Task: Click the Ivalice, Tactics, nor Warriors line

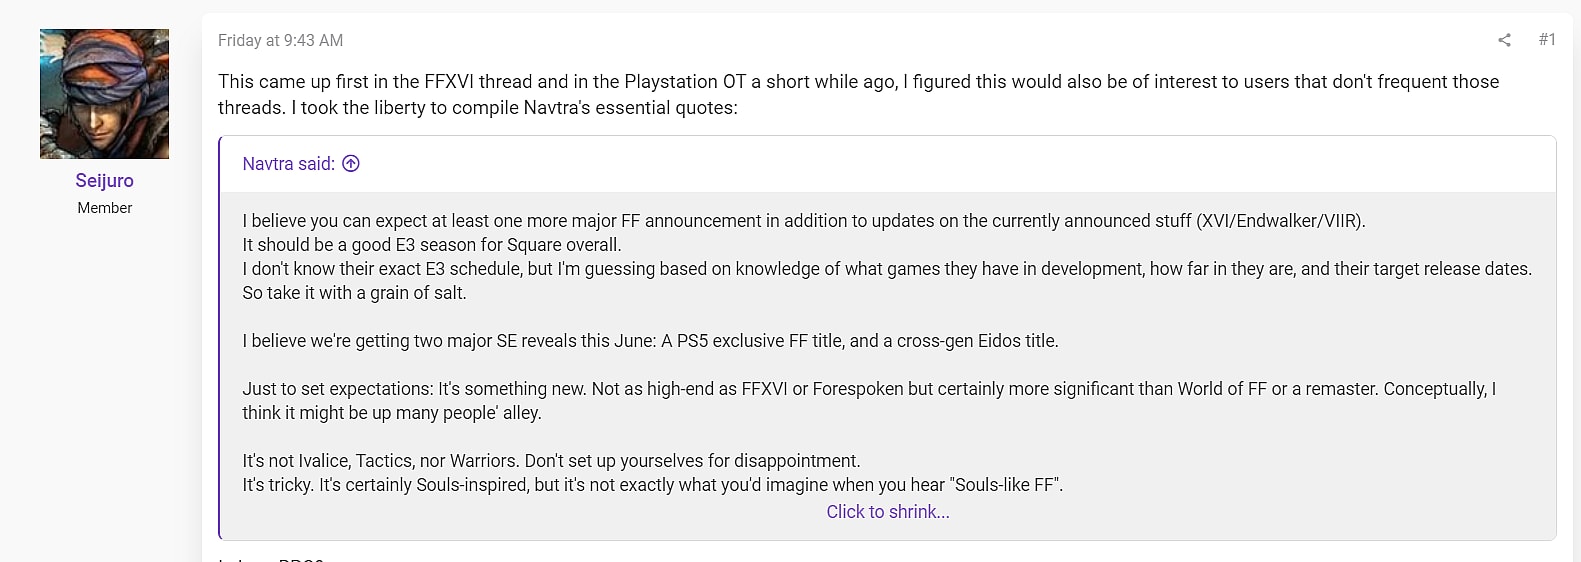Action: 551,461
